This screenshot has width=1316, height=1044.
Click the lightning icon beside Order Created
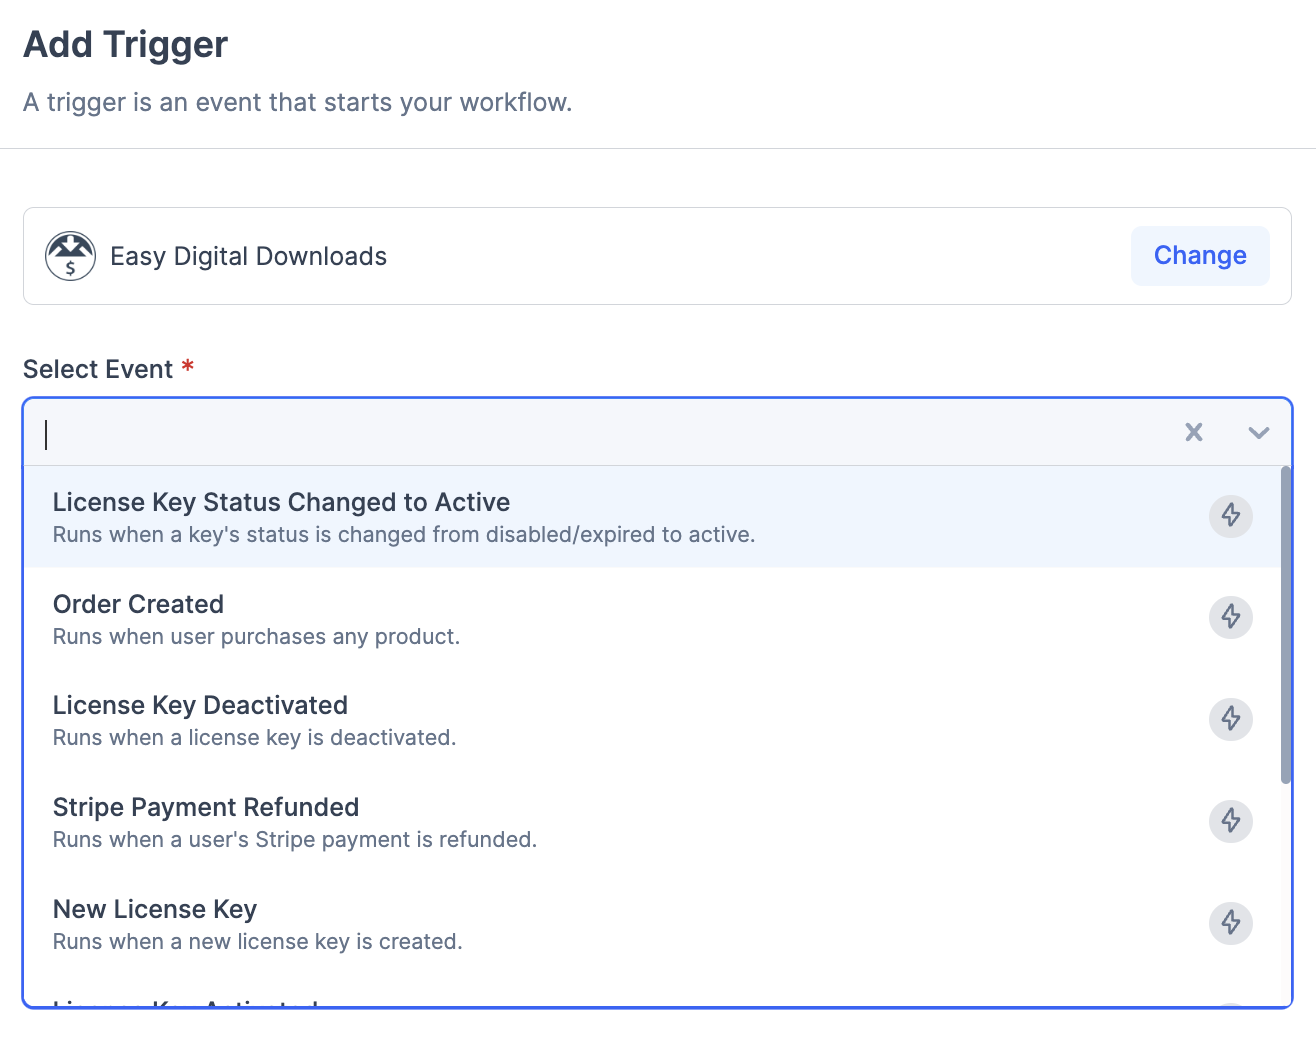point(1231,618)
